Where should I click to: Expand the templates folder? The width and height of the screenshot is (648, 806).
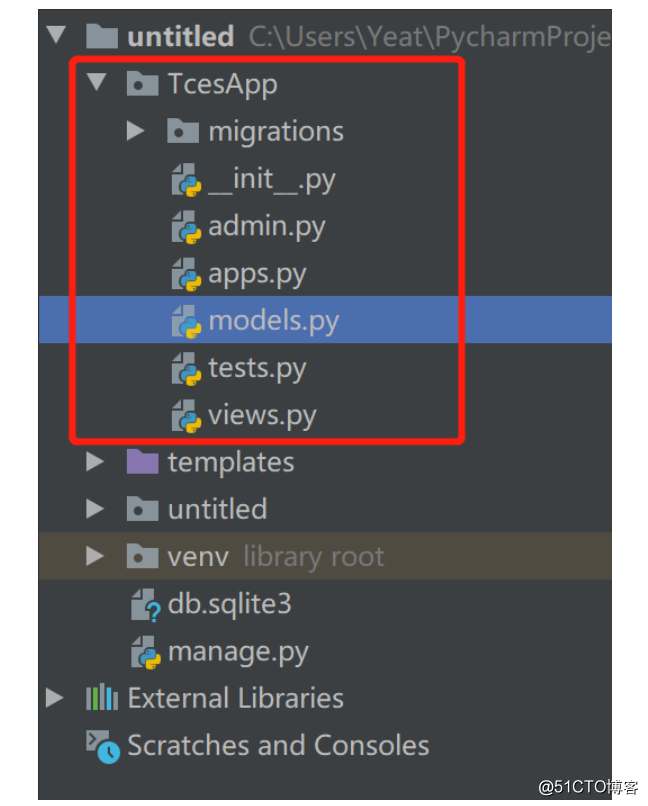point(95,461)
